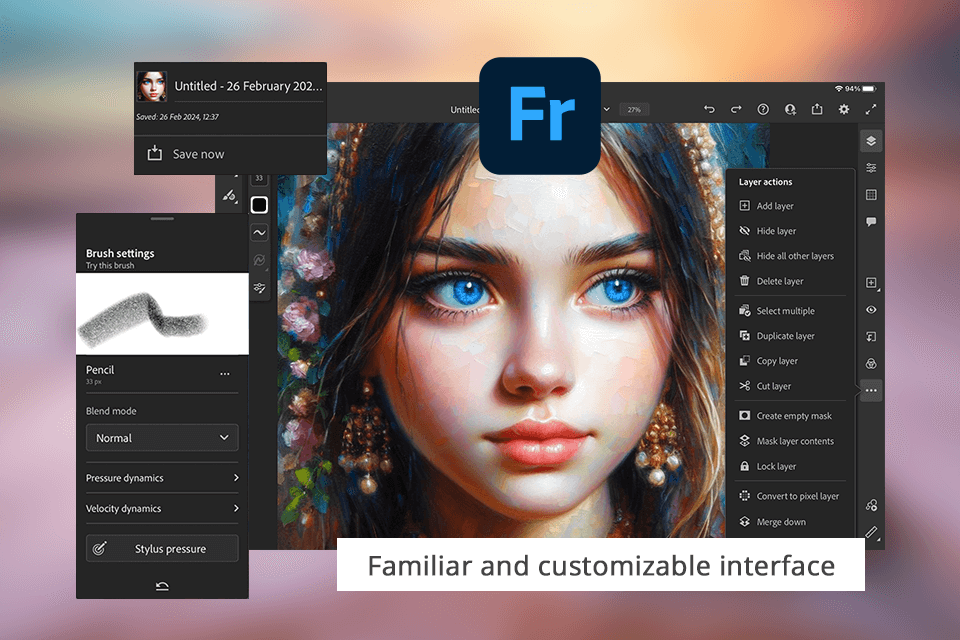Open the Help question mark icon
This screenshot has height=640, width=960.
(x=763, y=109)
